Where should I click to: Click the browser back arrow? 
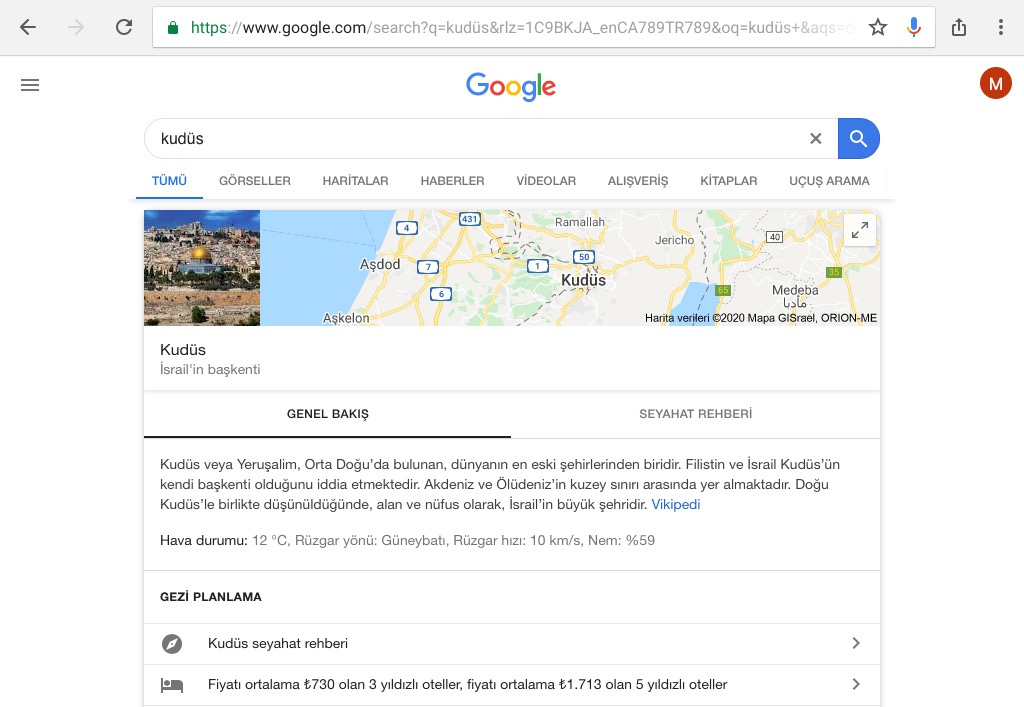(27, 27)
